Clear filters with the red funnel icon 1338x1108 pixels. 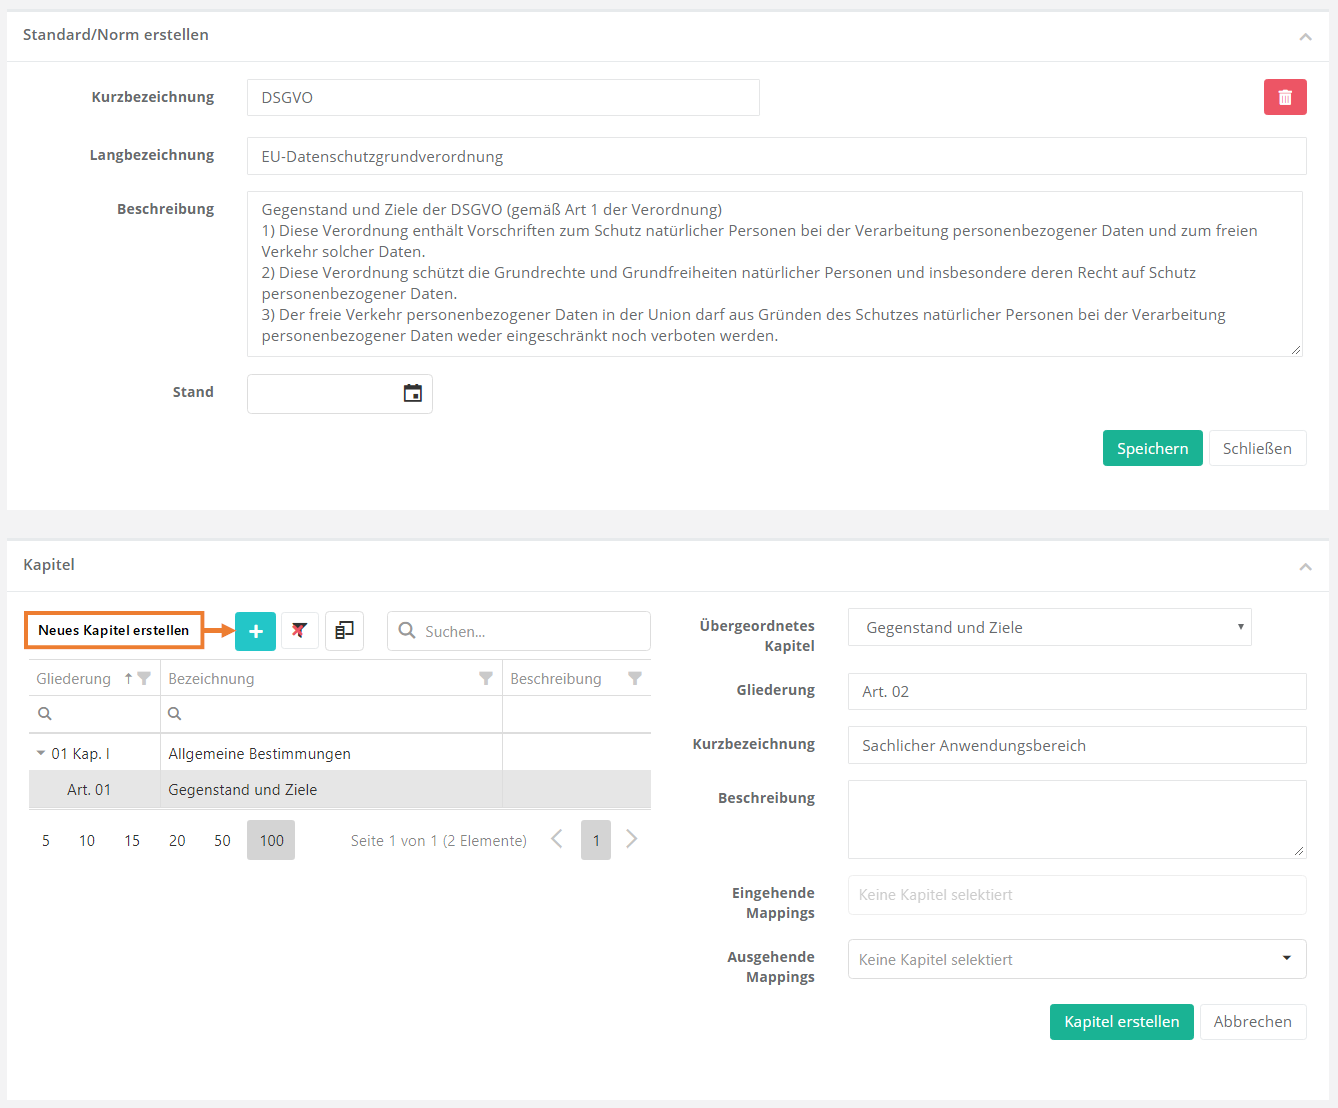[299, 631]
